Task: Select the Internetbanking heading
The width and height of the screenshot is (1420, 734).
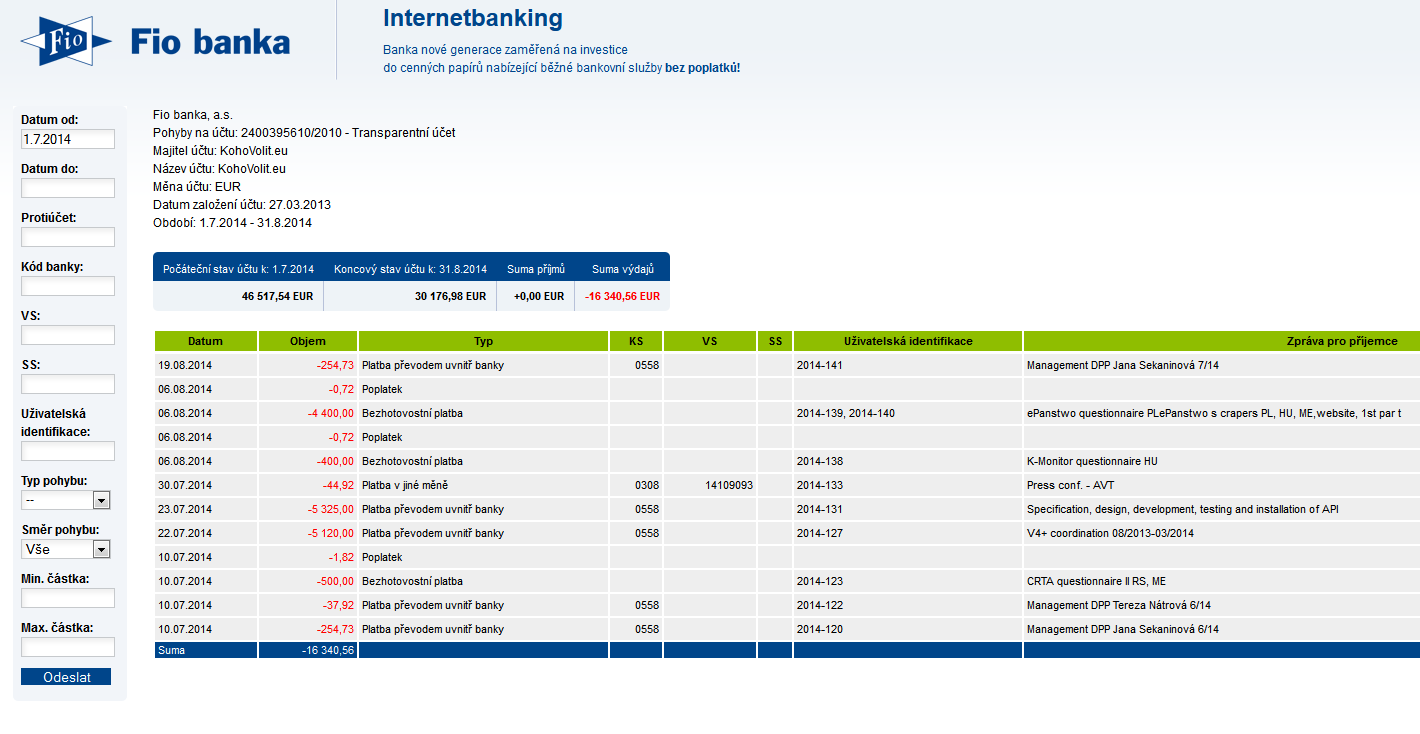Action: pos(473,18)
